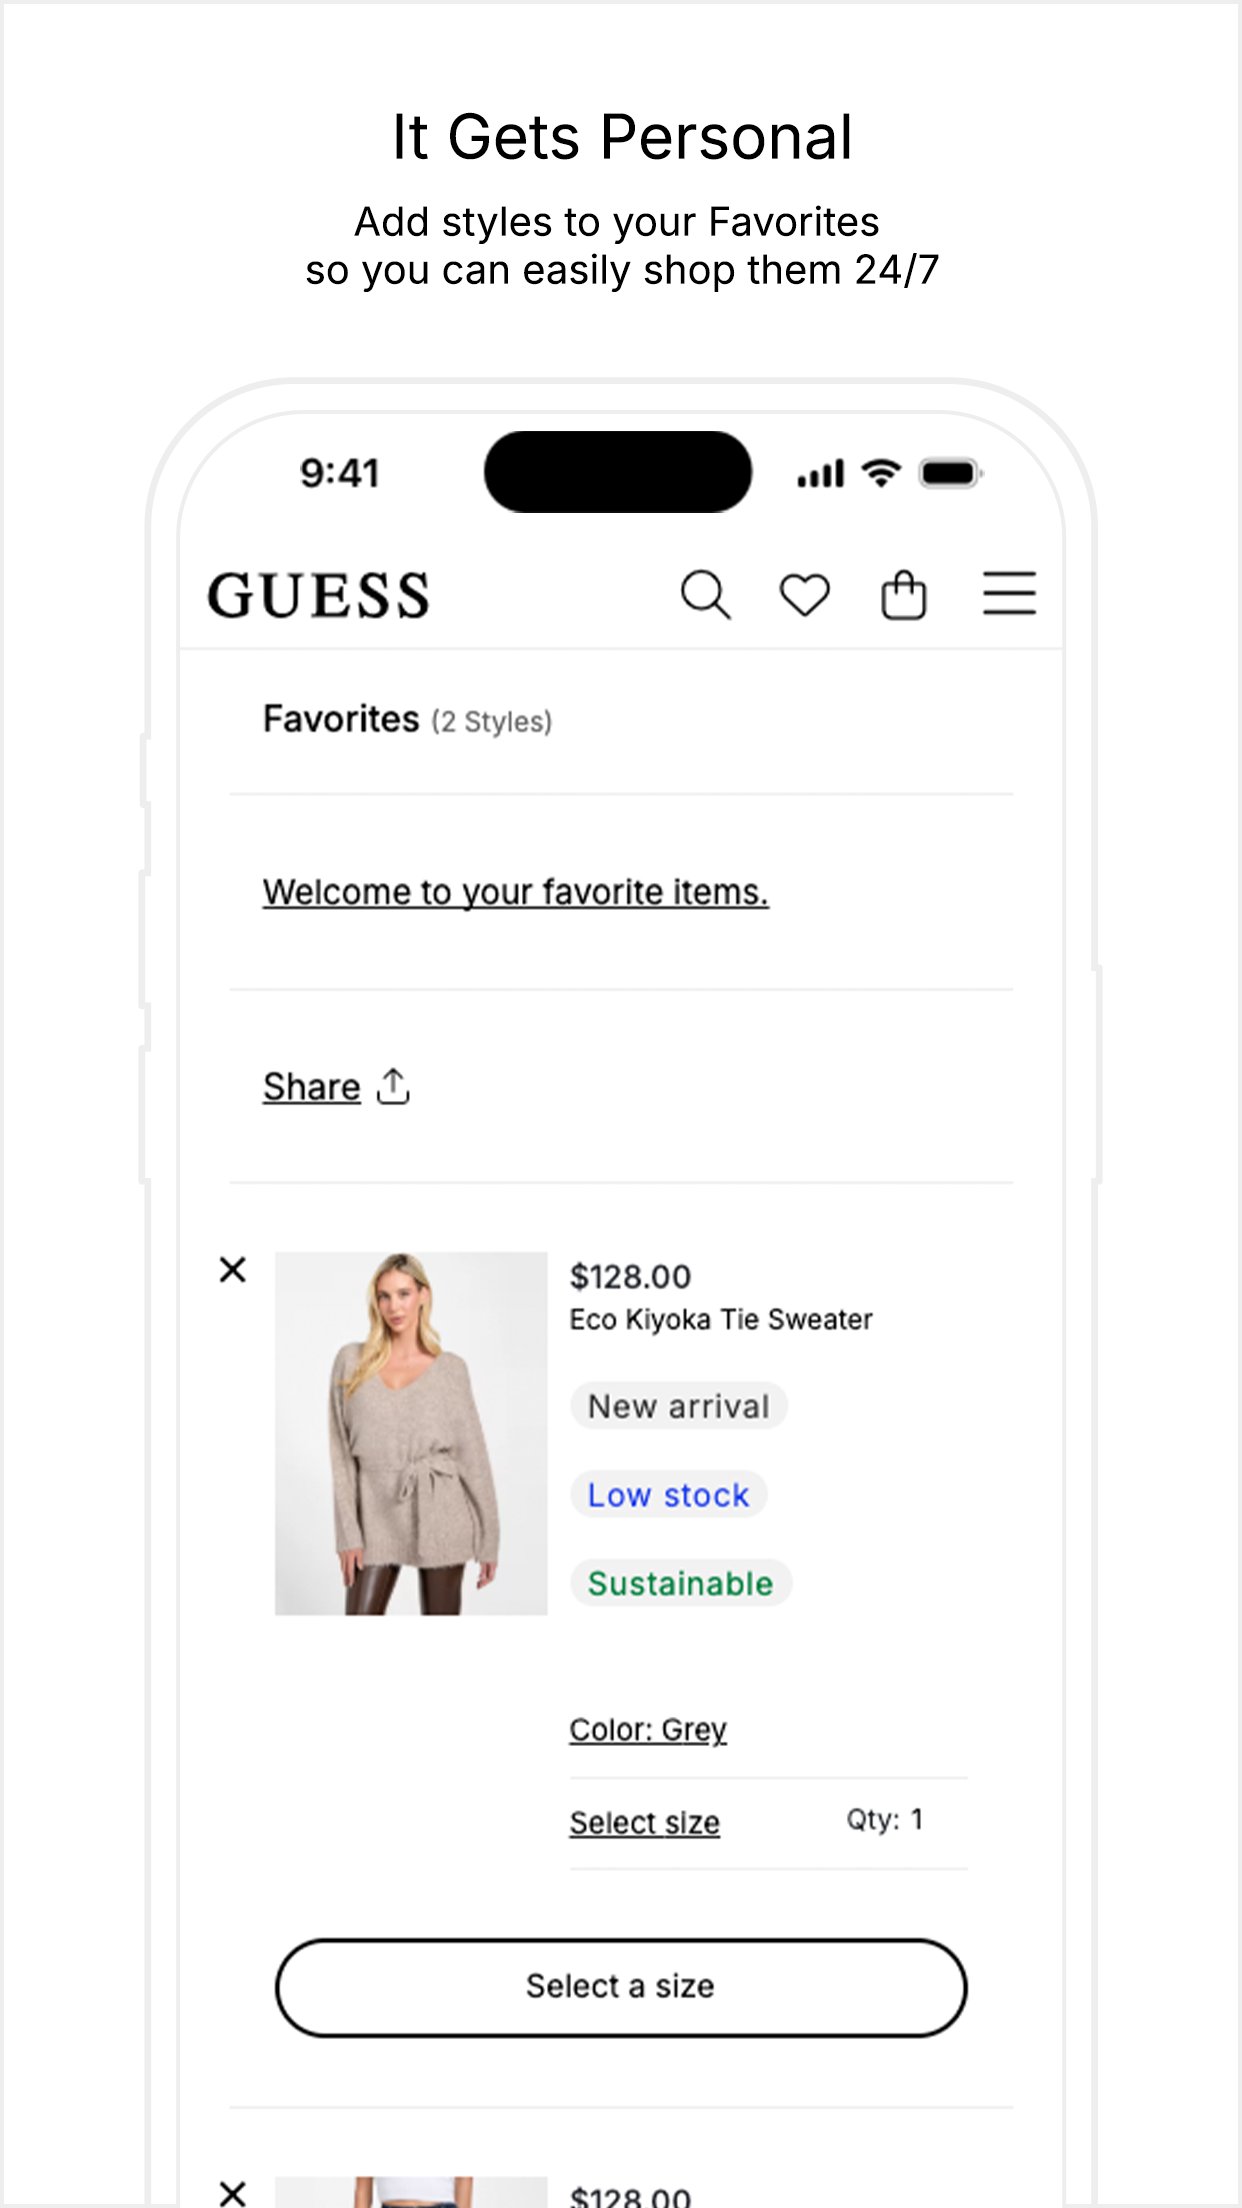Click Welcome to your favorite items link
Image resolution: width=1242 pixels, height=2208 pixels.
(515, 891)
